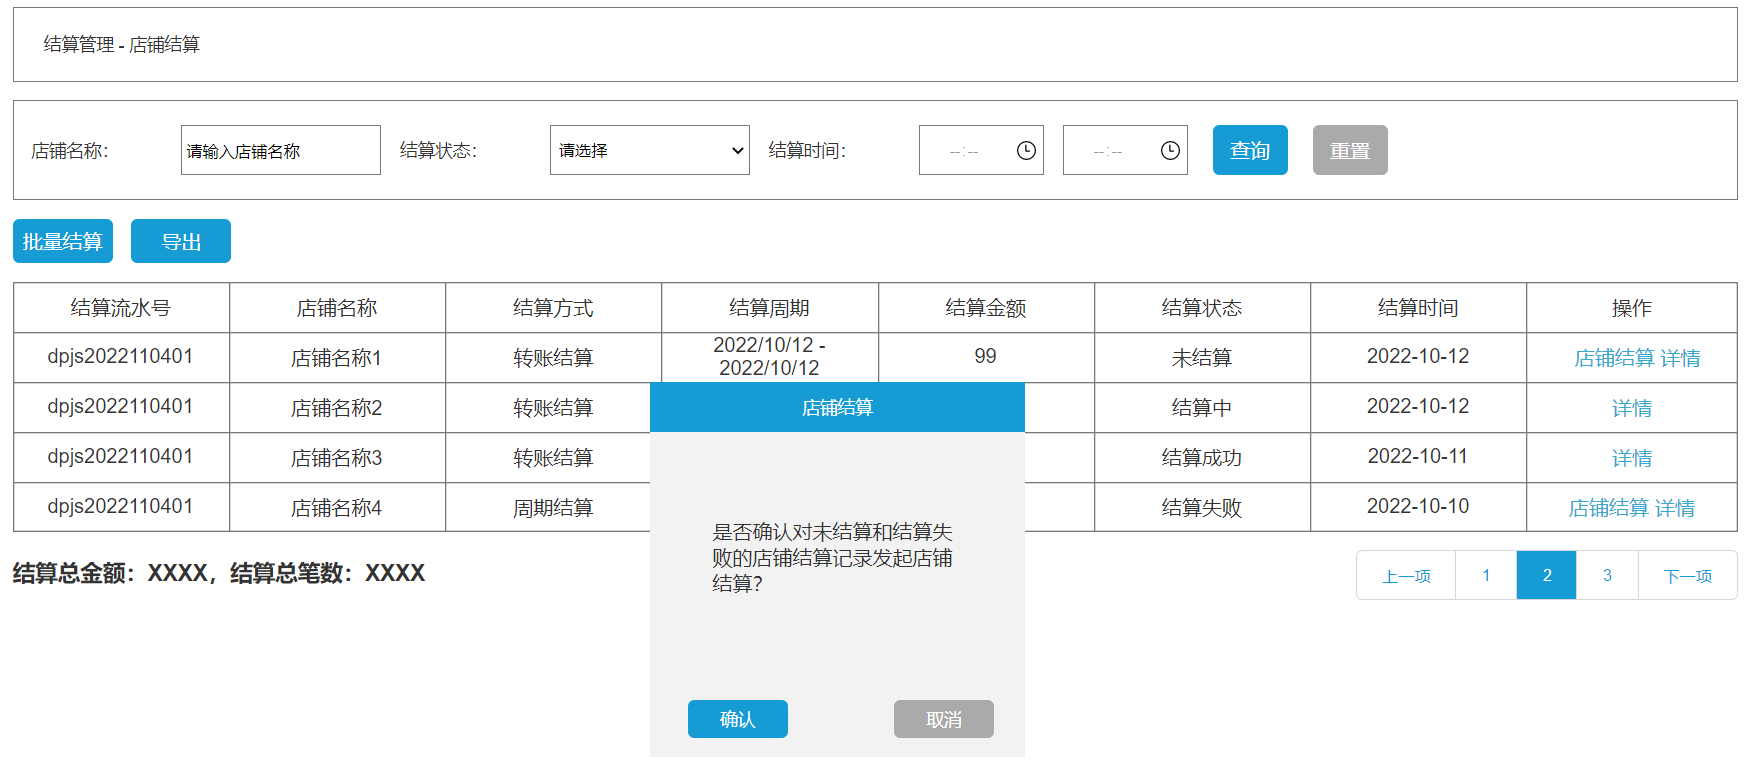Click the 店铺名称1 cell
Screen dimensions: 1750x780
[x=337, y=358]
